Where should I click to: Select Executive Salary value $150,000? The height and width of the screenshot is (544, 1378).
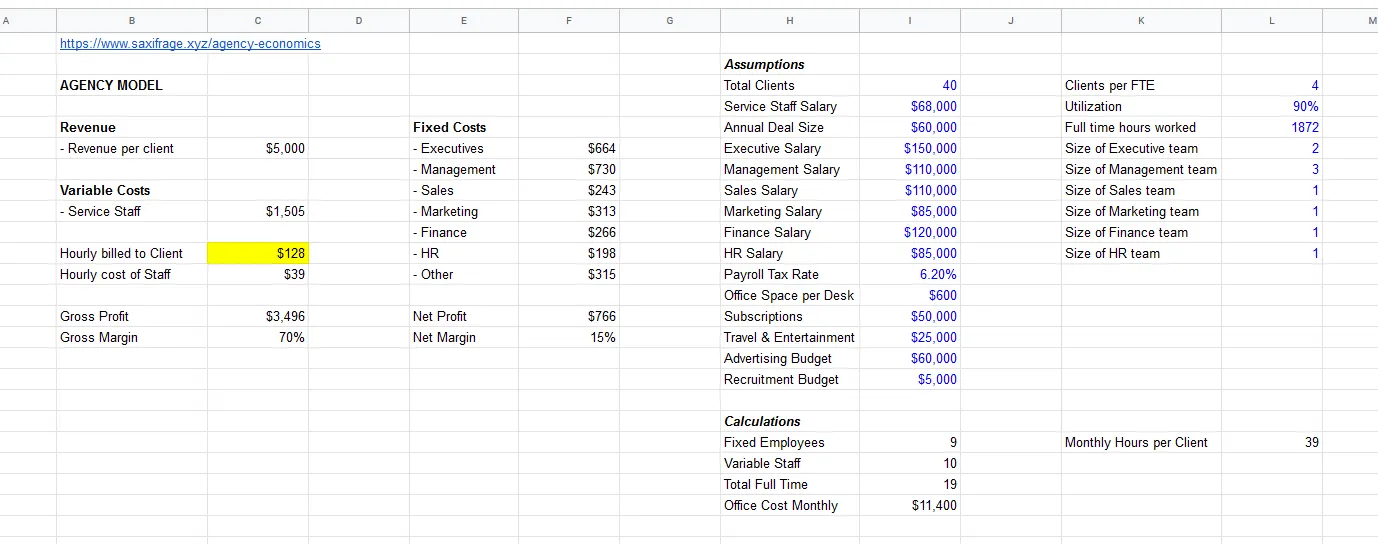pyautogui.click(x=910, y=149)
